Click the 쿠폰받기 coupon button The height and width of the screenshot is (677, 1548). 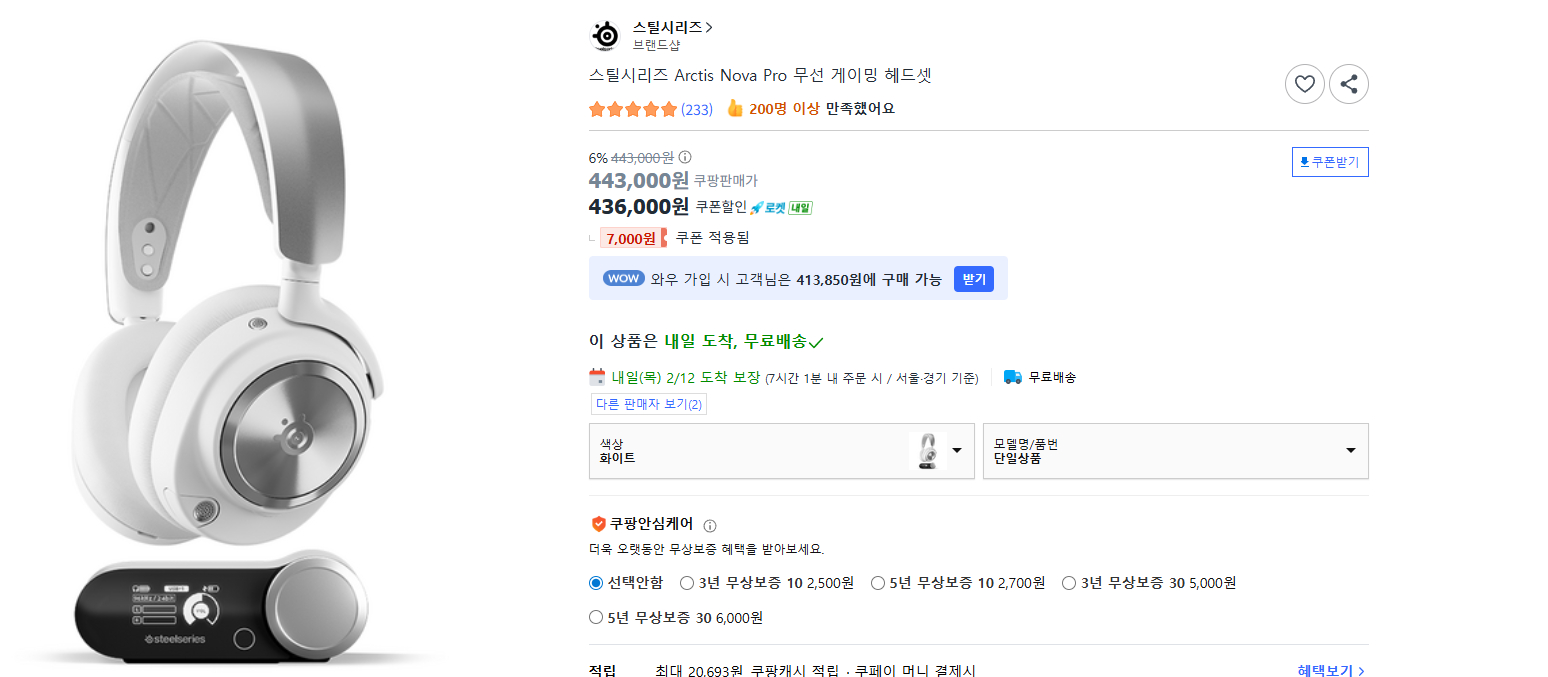click(x=1330, y=161)
